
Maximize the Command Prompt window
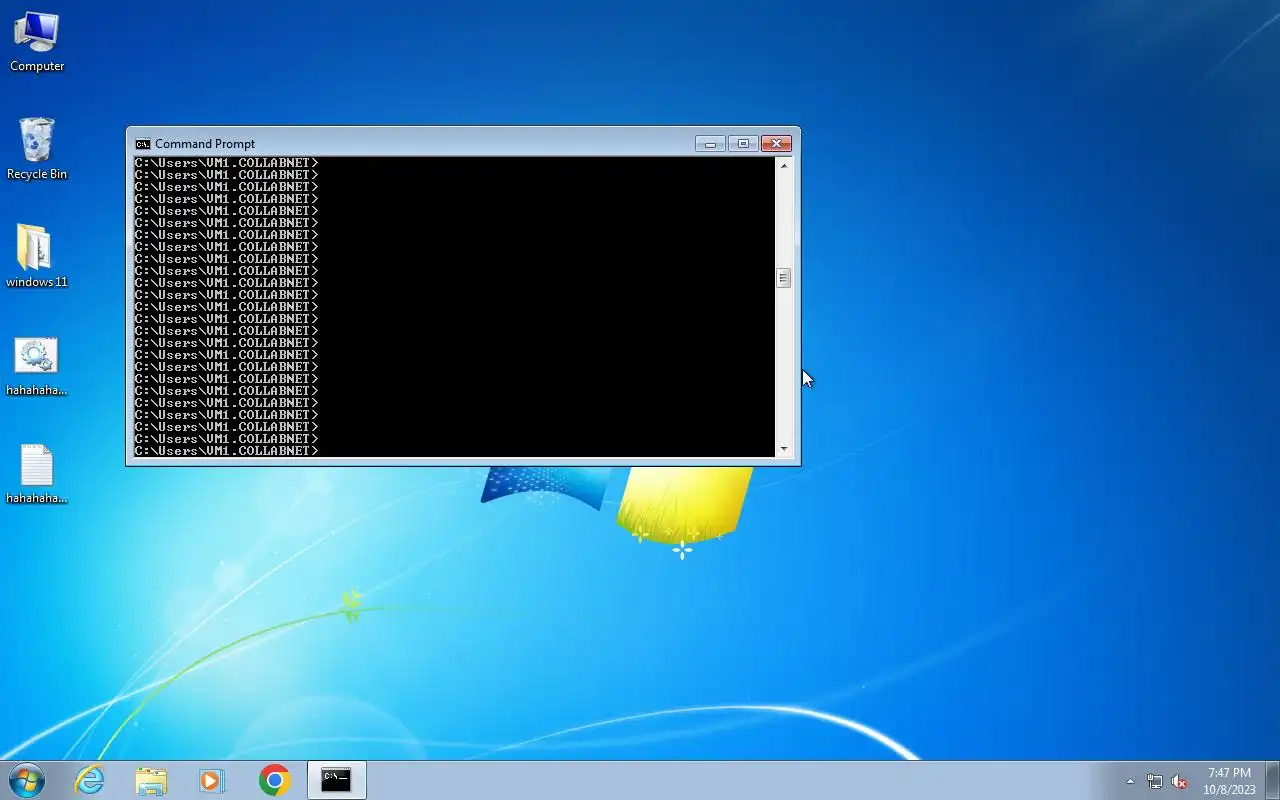[743, 144]
